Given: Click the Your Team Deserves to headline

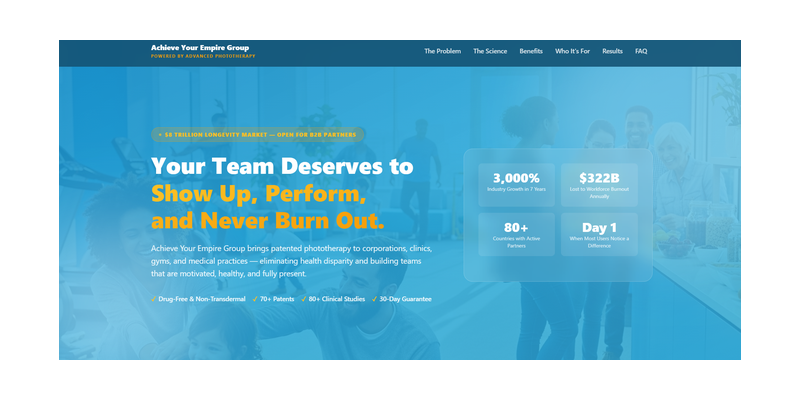Looking at the screenshot, I should click(282, 166).
